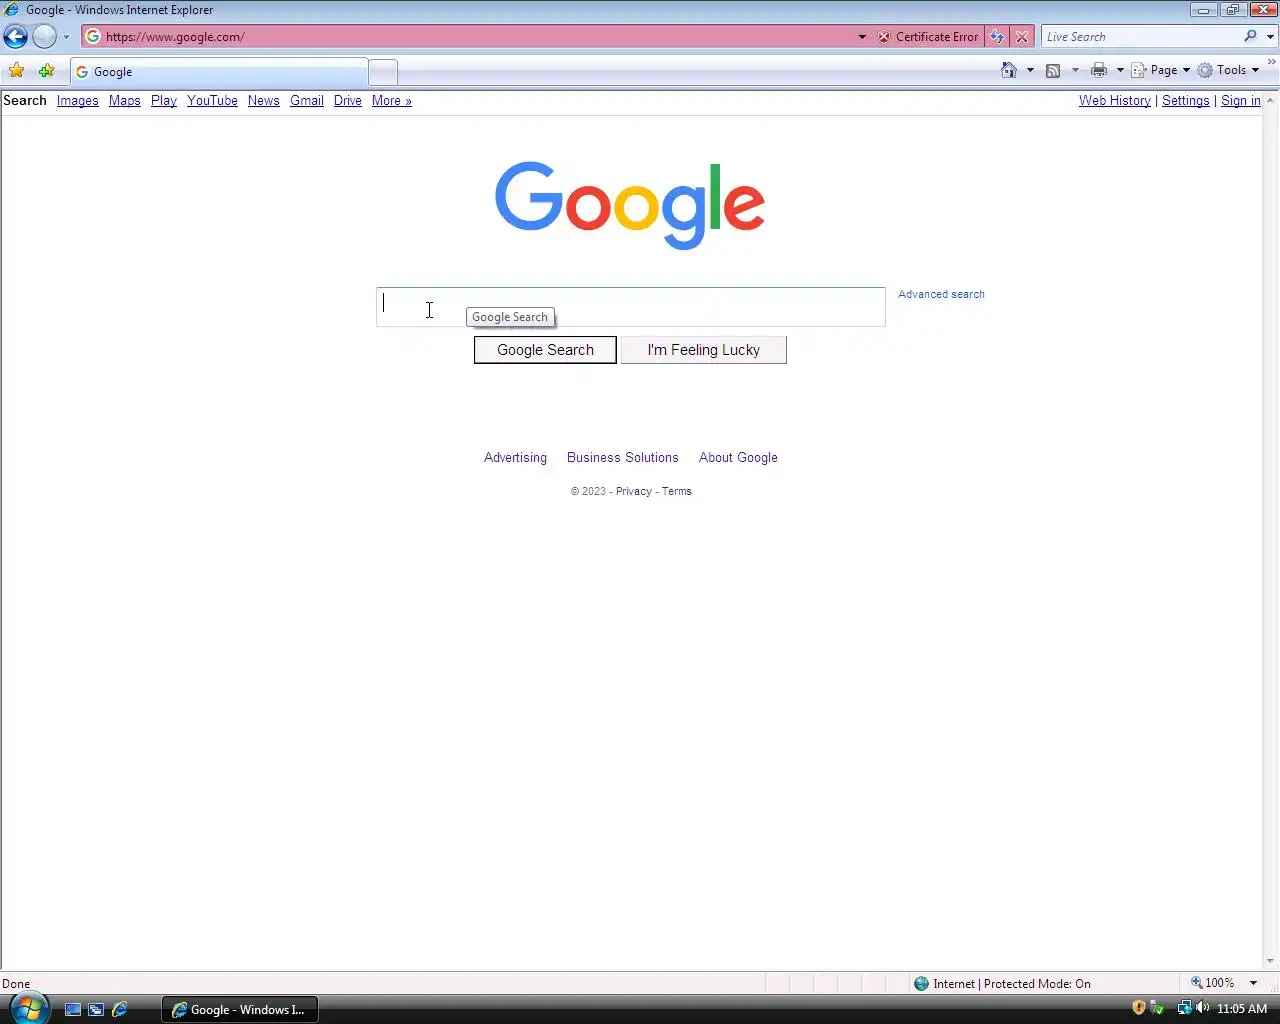1280x1024 pixels.
Task: Open the Privacy footer link
Action: [x=634, y=491]
